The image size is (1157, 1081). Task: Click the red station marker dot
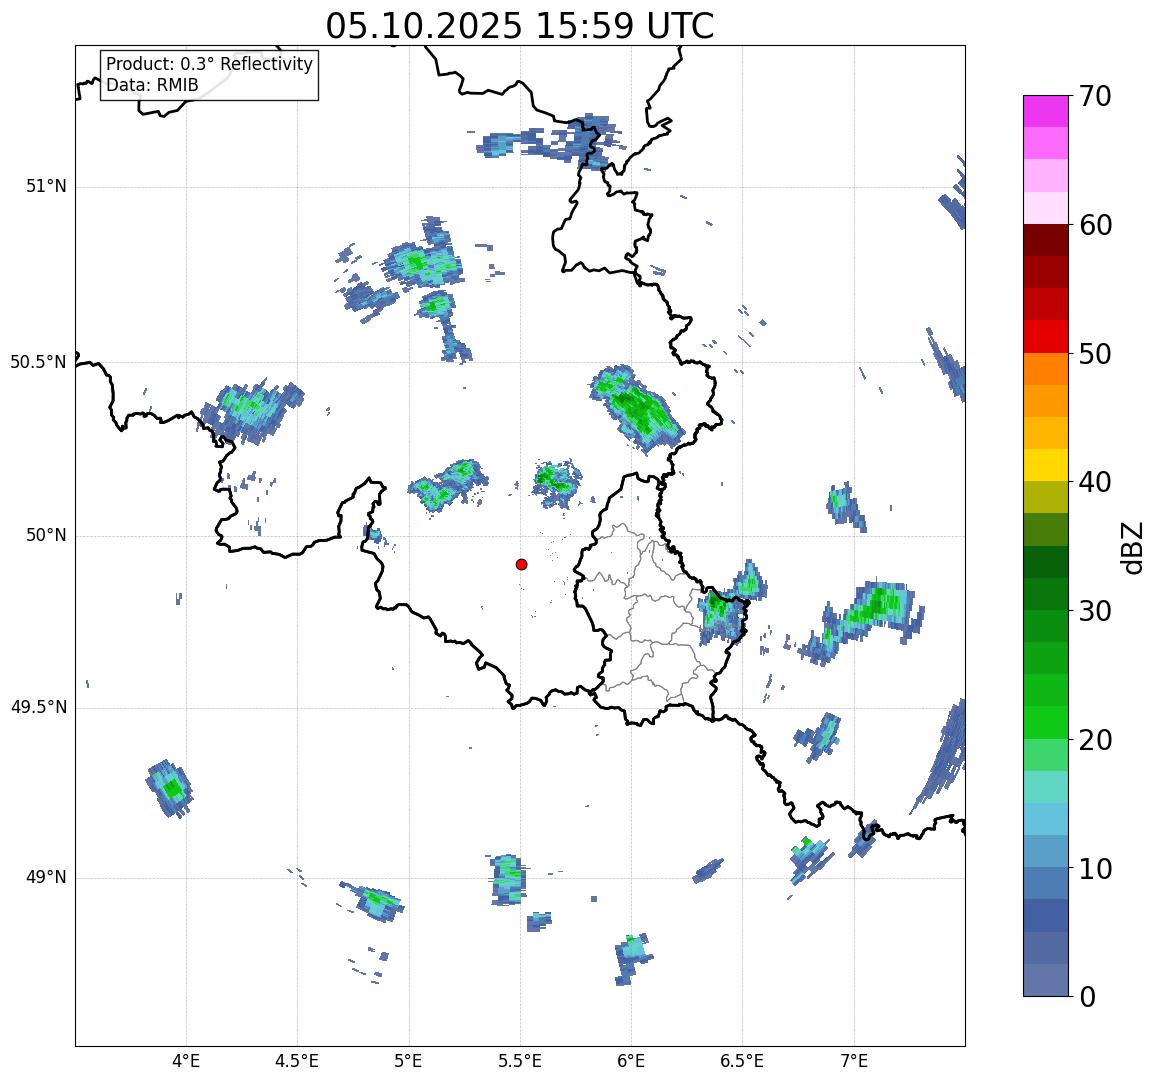click(x=522, y=564)
